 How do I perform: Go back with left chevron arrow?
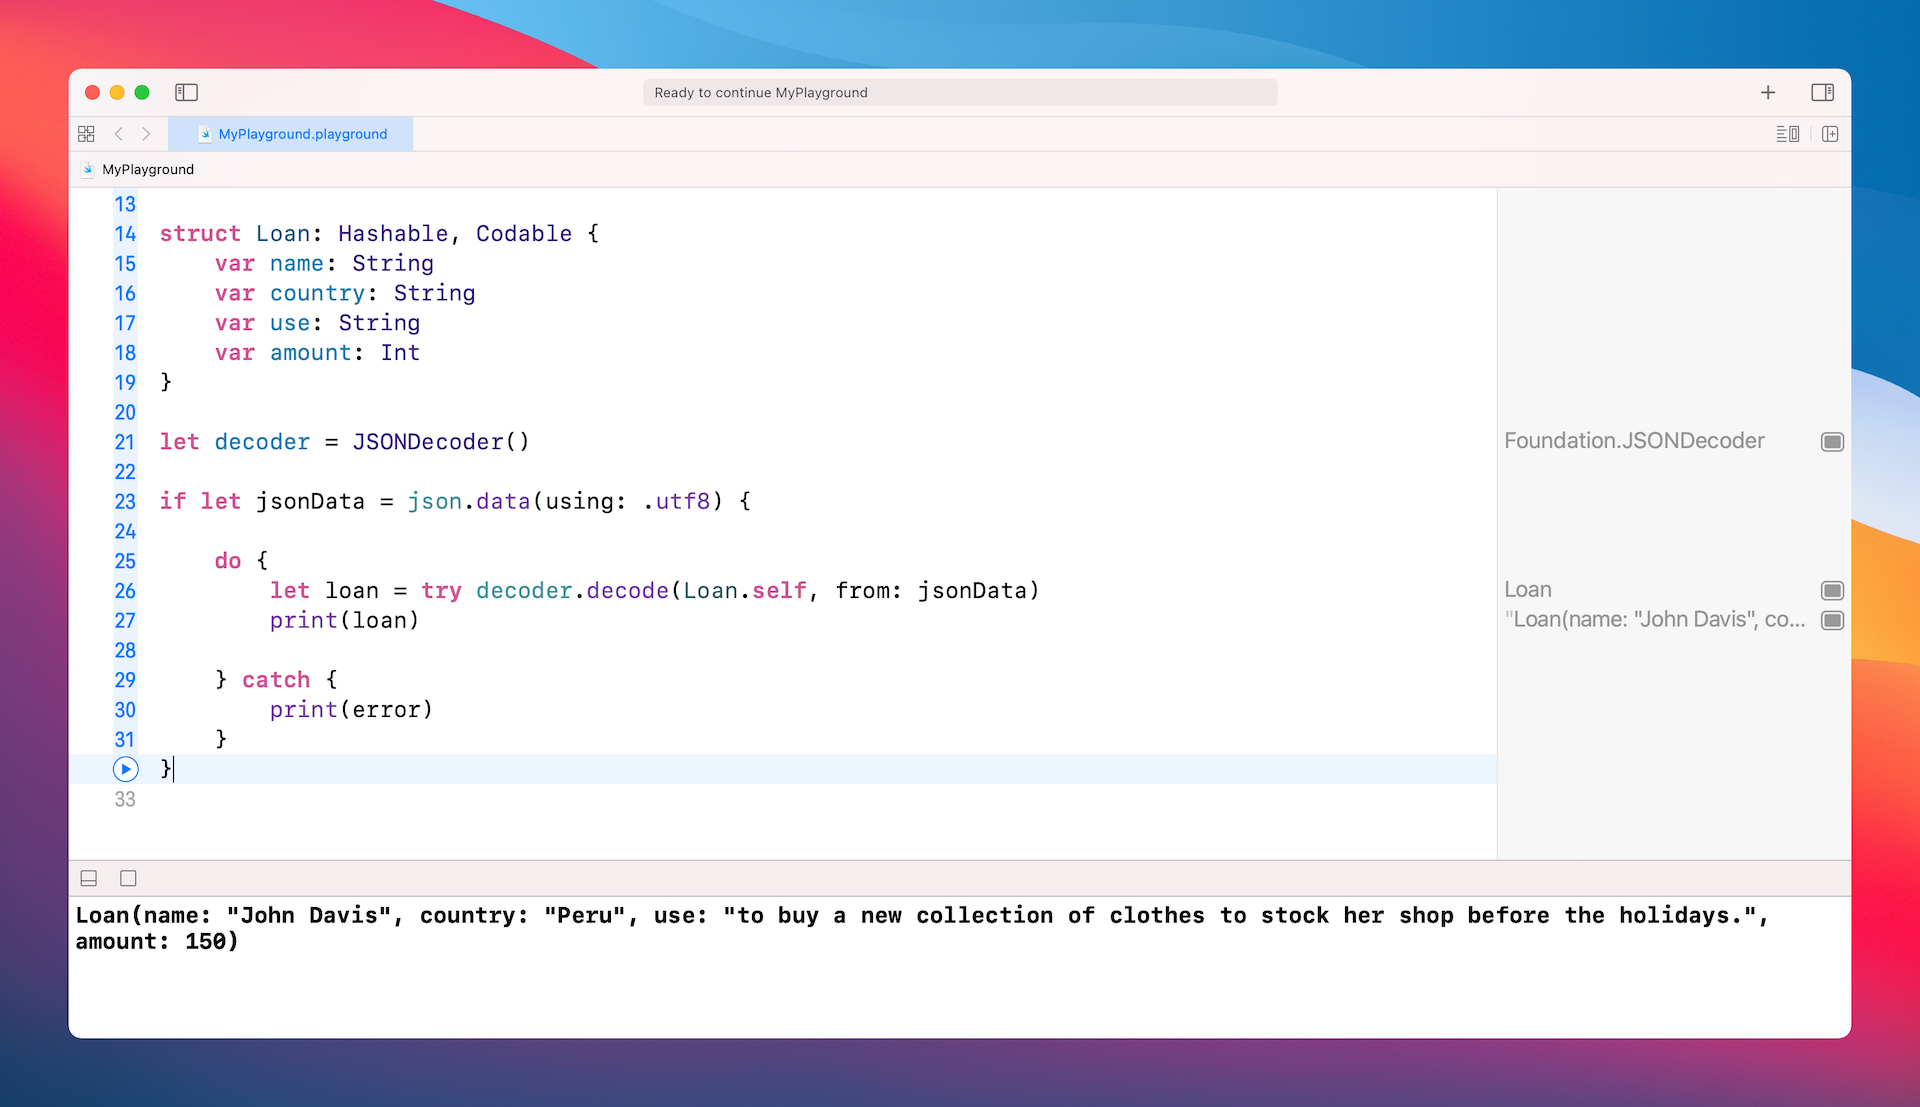[x=119, y=134]
